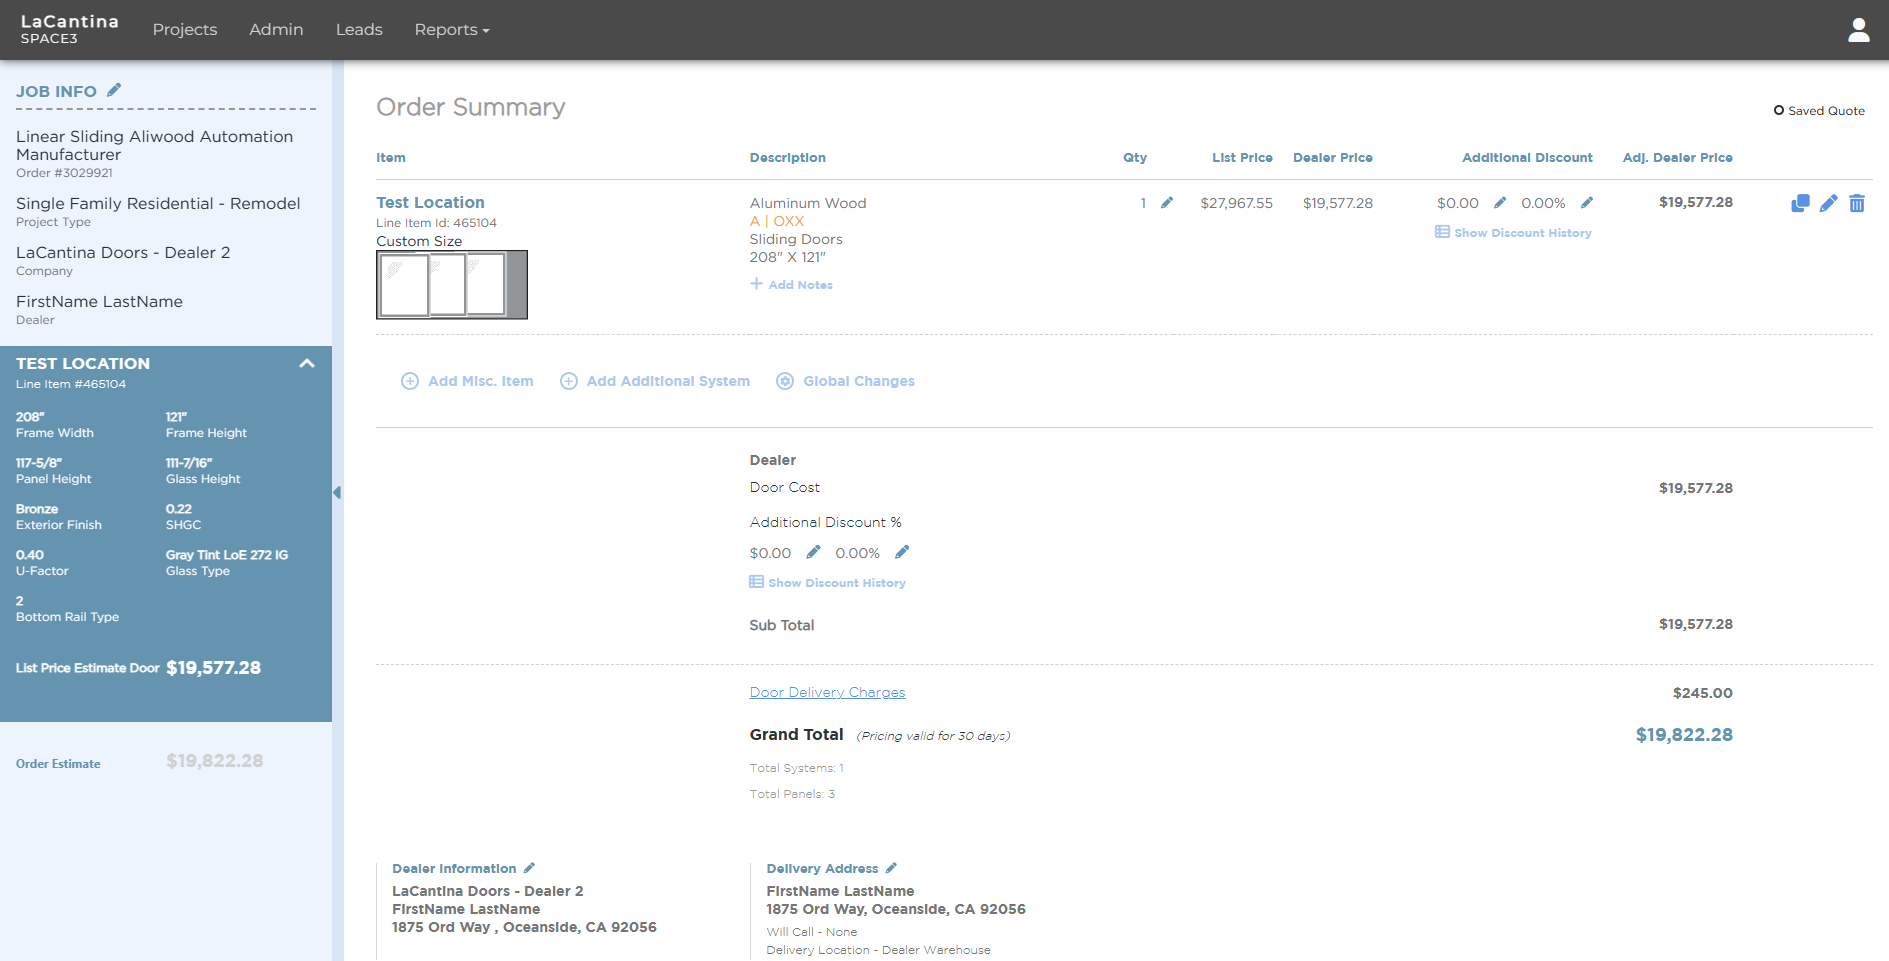The width and height of the screenshot is (1889, 961).
Task: Edit line item $0.00 additional discount
Action: [1499, 203]
